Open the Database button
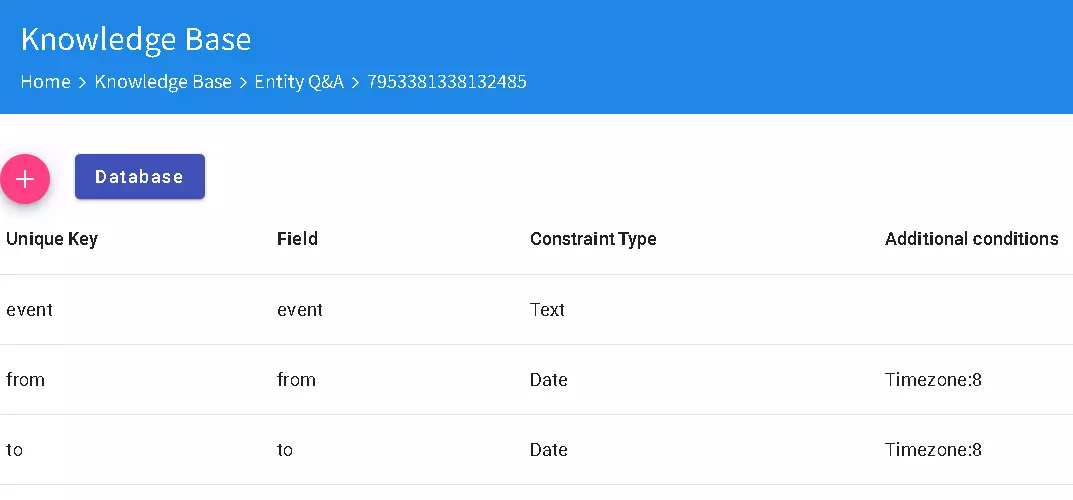1073x500 pixels. click(x=139, y=177)
